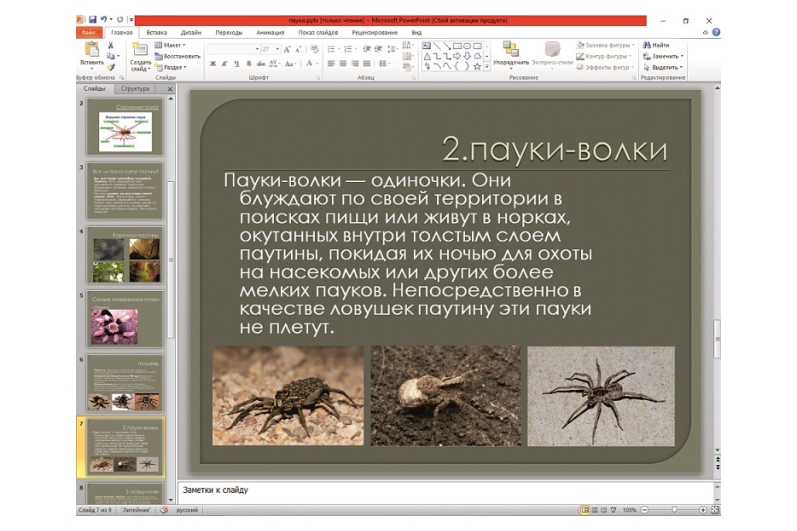This screenshot has height=531, width=797.
Task: Increase list indent level
Action: (x=378, y=49)
